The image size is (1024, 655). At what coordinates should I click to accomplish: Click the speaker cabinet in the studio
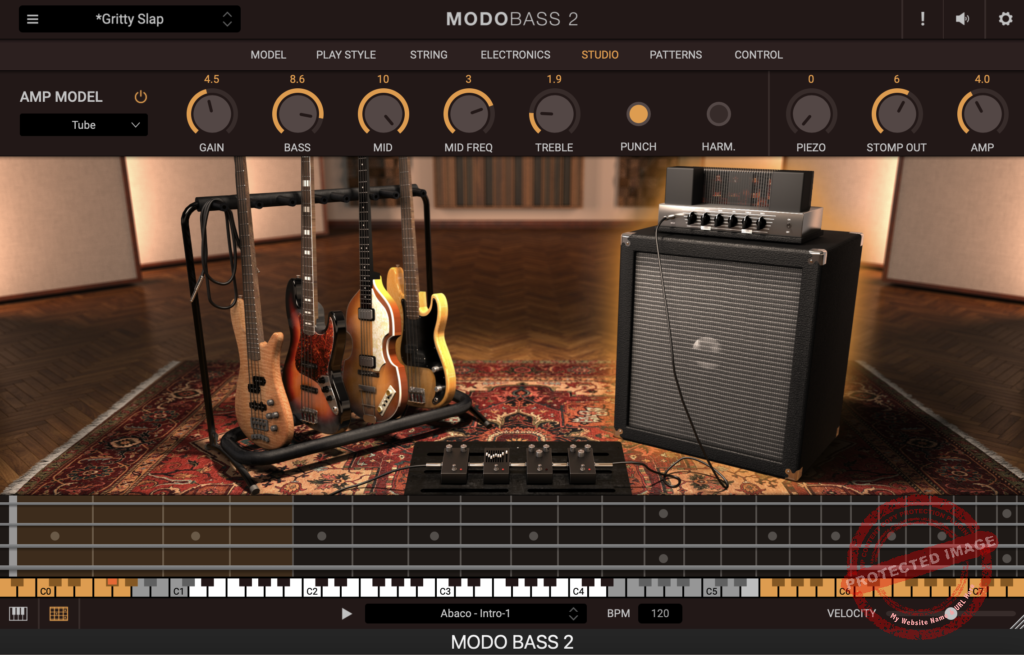coord(738,353)
